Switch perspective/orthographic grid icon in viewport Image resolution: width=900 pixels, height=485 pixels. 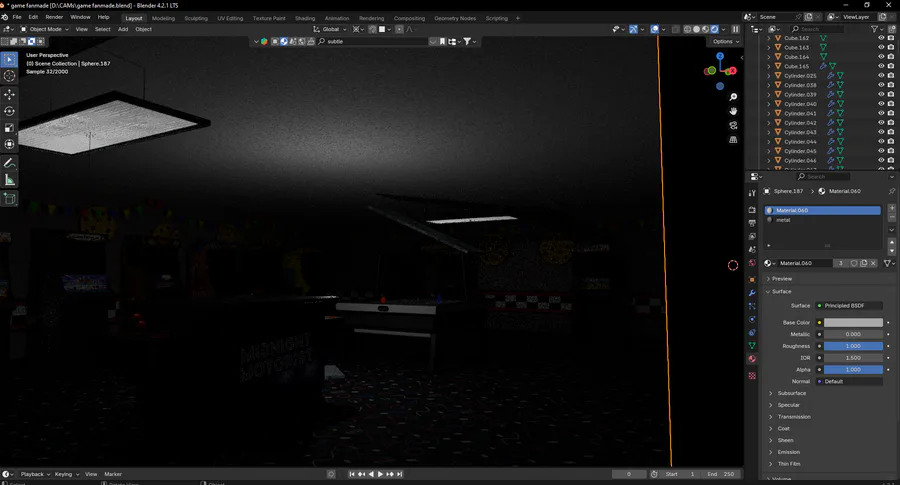click(733, 139)
